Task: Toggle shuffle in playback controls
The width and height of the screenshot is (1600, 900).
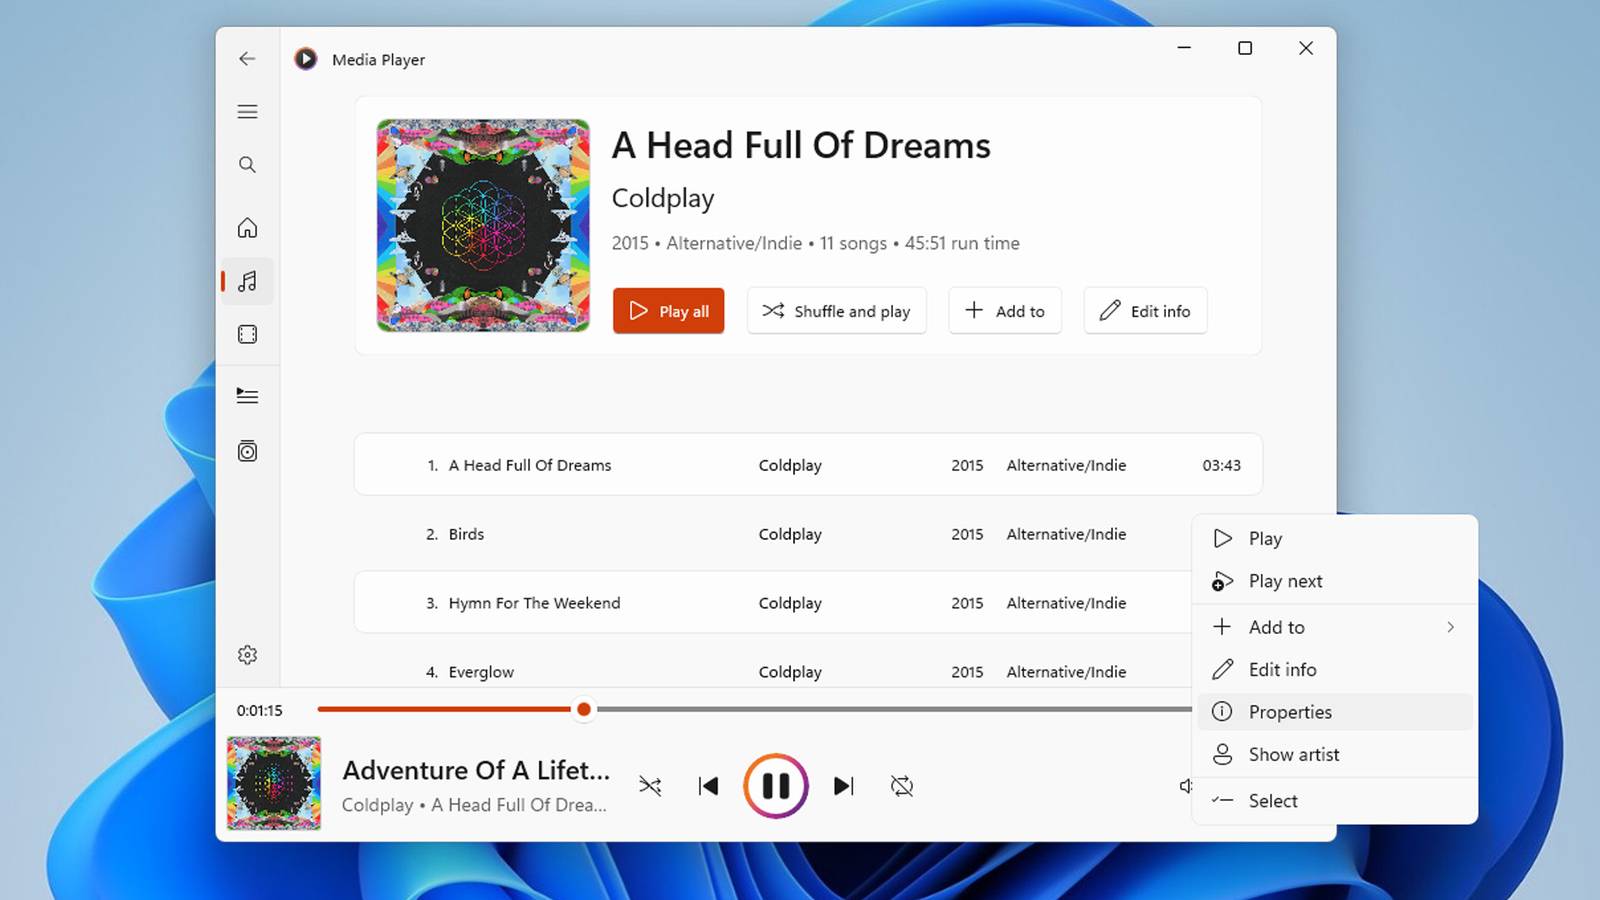Action: coord(650,786)
